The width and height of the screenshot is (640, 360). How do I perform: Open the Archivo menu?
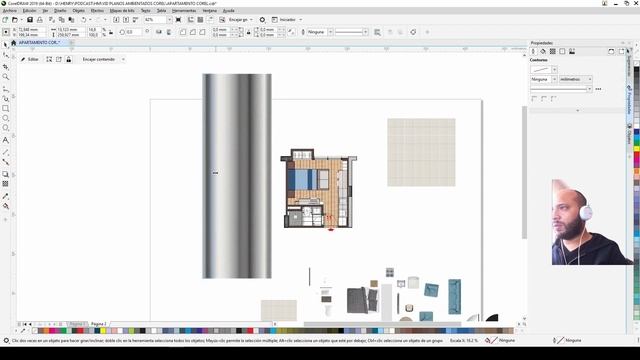[x=9, y=11]
